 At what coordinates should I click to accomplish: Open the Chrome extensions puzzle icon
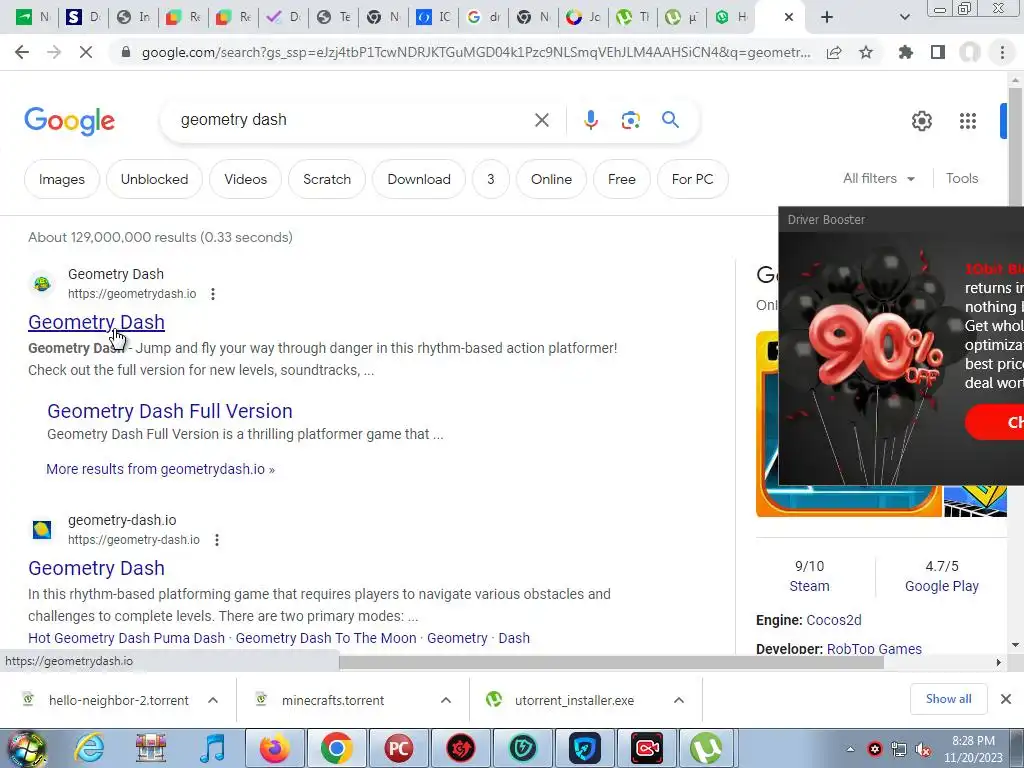905,53
